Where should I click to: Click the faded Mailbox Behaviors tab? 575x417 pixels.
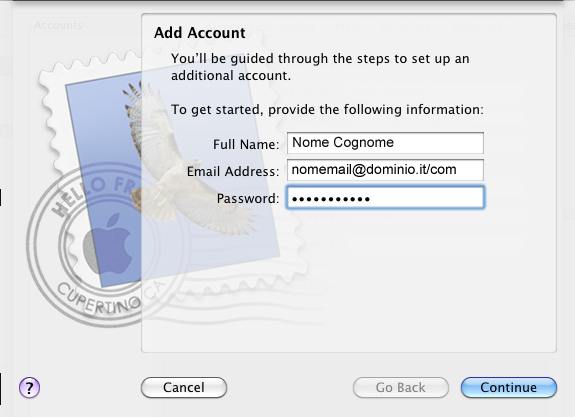(383, 27)
